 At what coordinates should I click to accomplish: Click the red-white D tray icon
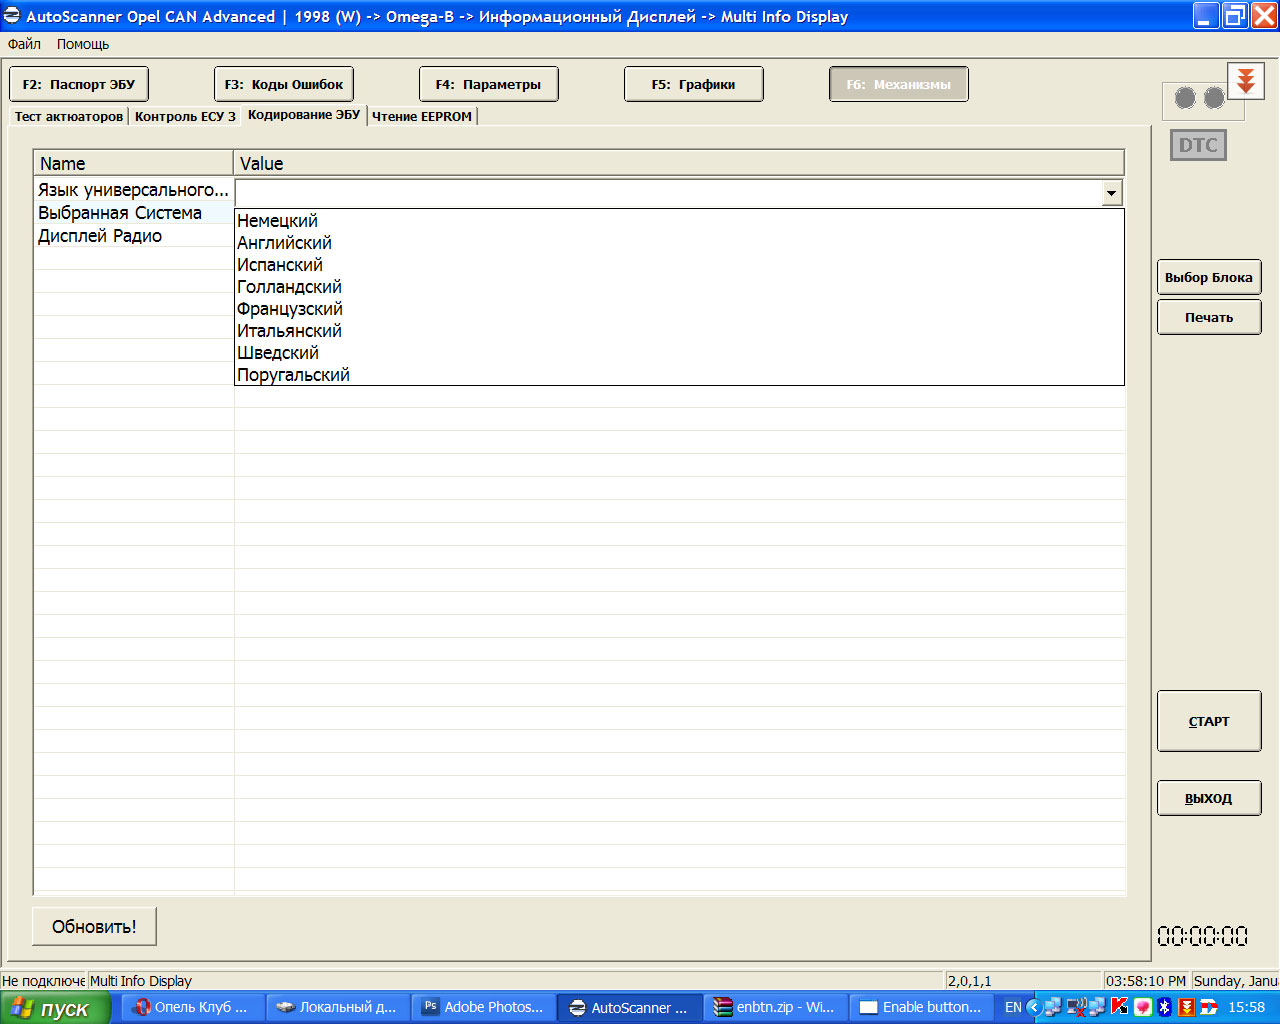1208,1007
